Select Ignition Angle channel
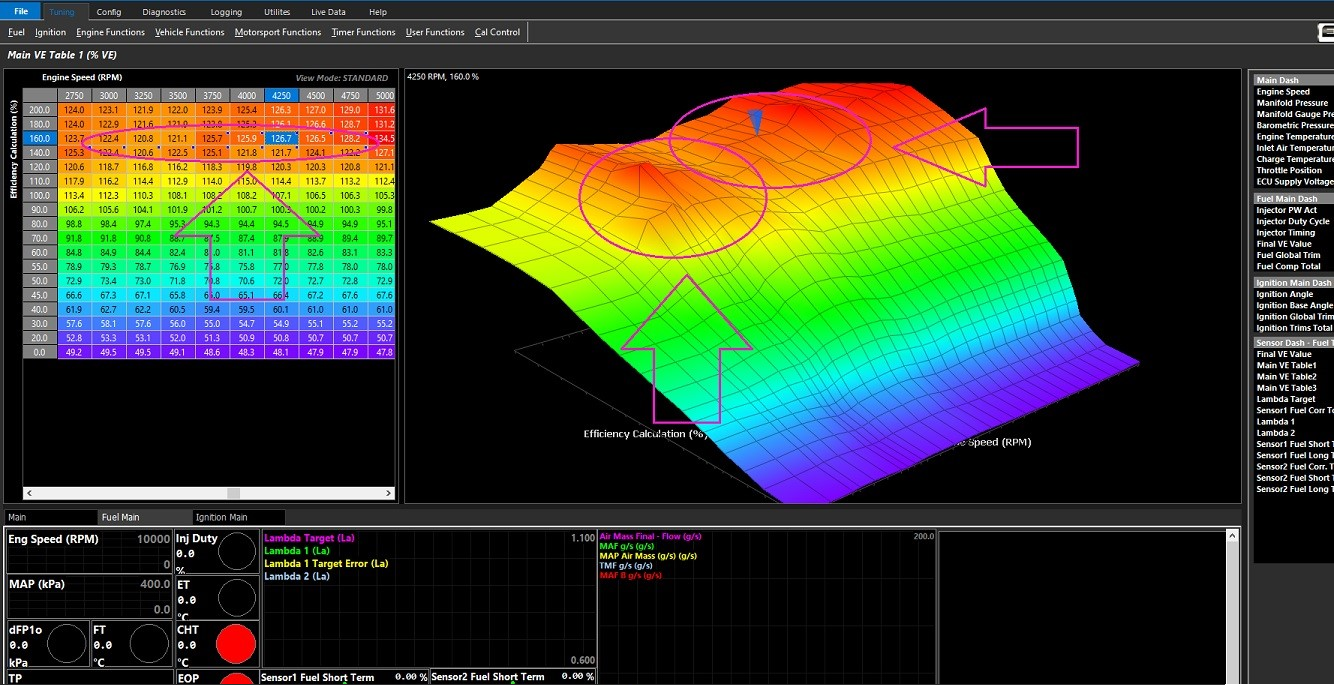The height and width of the screenshot is (685, 1334). pyautogui.click(x=1285, y=294)
